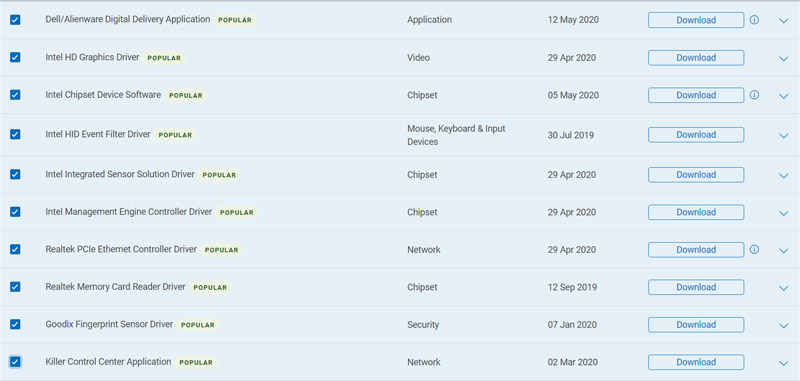Expand Intel Management Engine Controller Driver chevron
Screen dimensions: 800x381
784,213
